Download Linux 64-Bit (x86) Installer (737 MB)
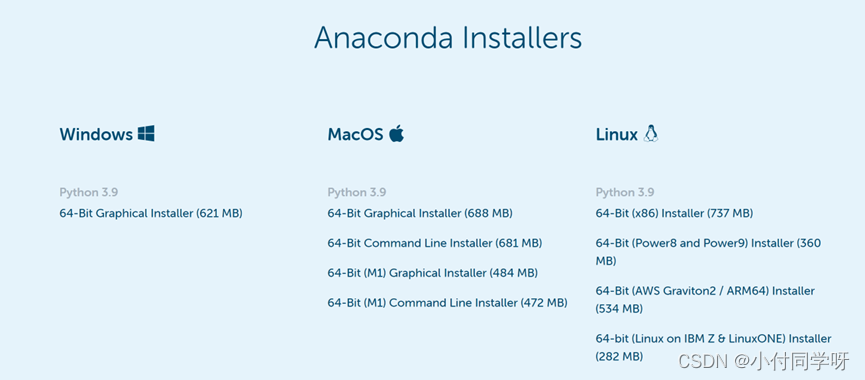Image resolution: width=865 pixels, height=380 pixels. click(674, 213)
